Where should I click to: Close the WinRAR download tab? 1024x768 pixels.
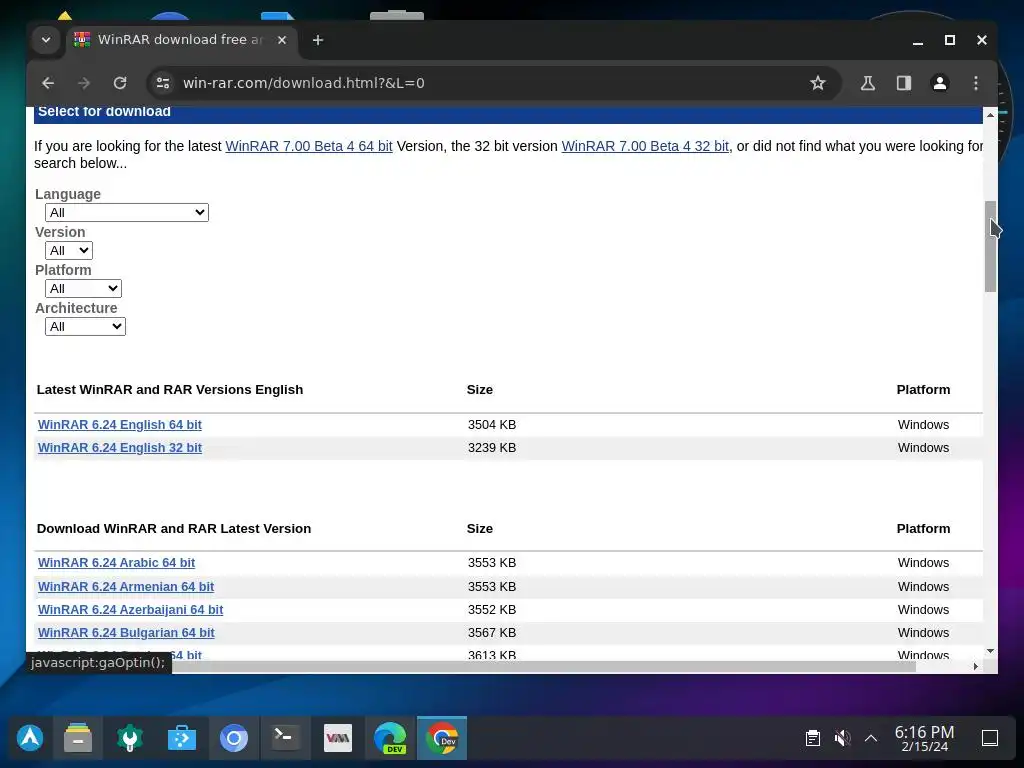coord(282,40)
